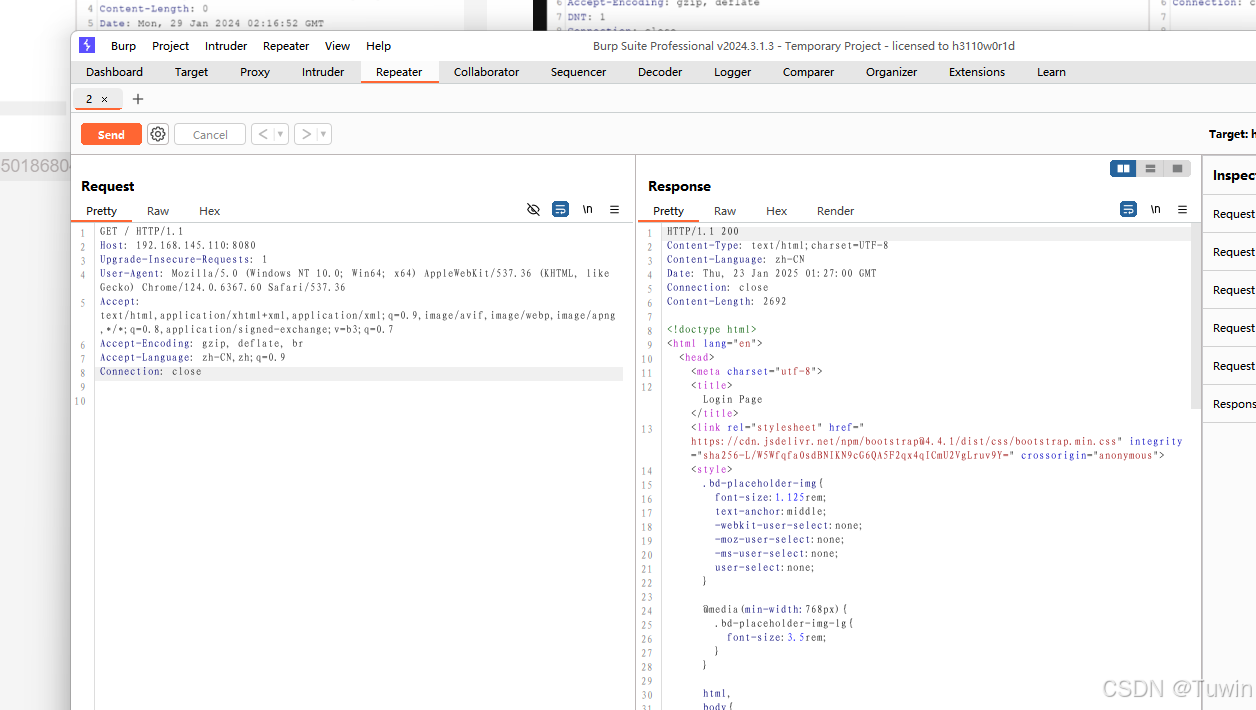The image size is (1256, 710).
Task: Toggle line wrap in the Request panel
Action: 561,209
